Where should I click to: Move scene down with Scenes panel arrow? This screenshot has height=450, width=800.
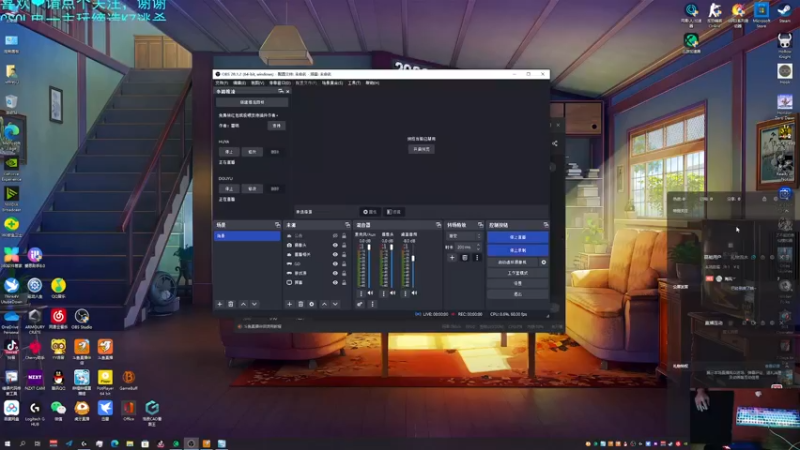tap(254, 304)
